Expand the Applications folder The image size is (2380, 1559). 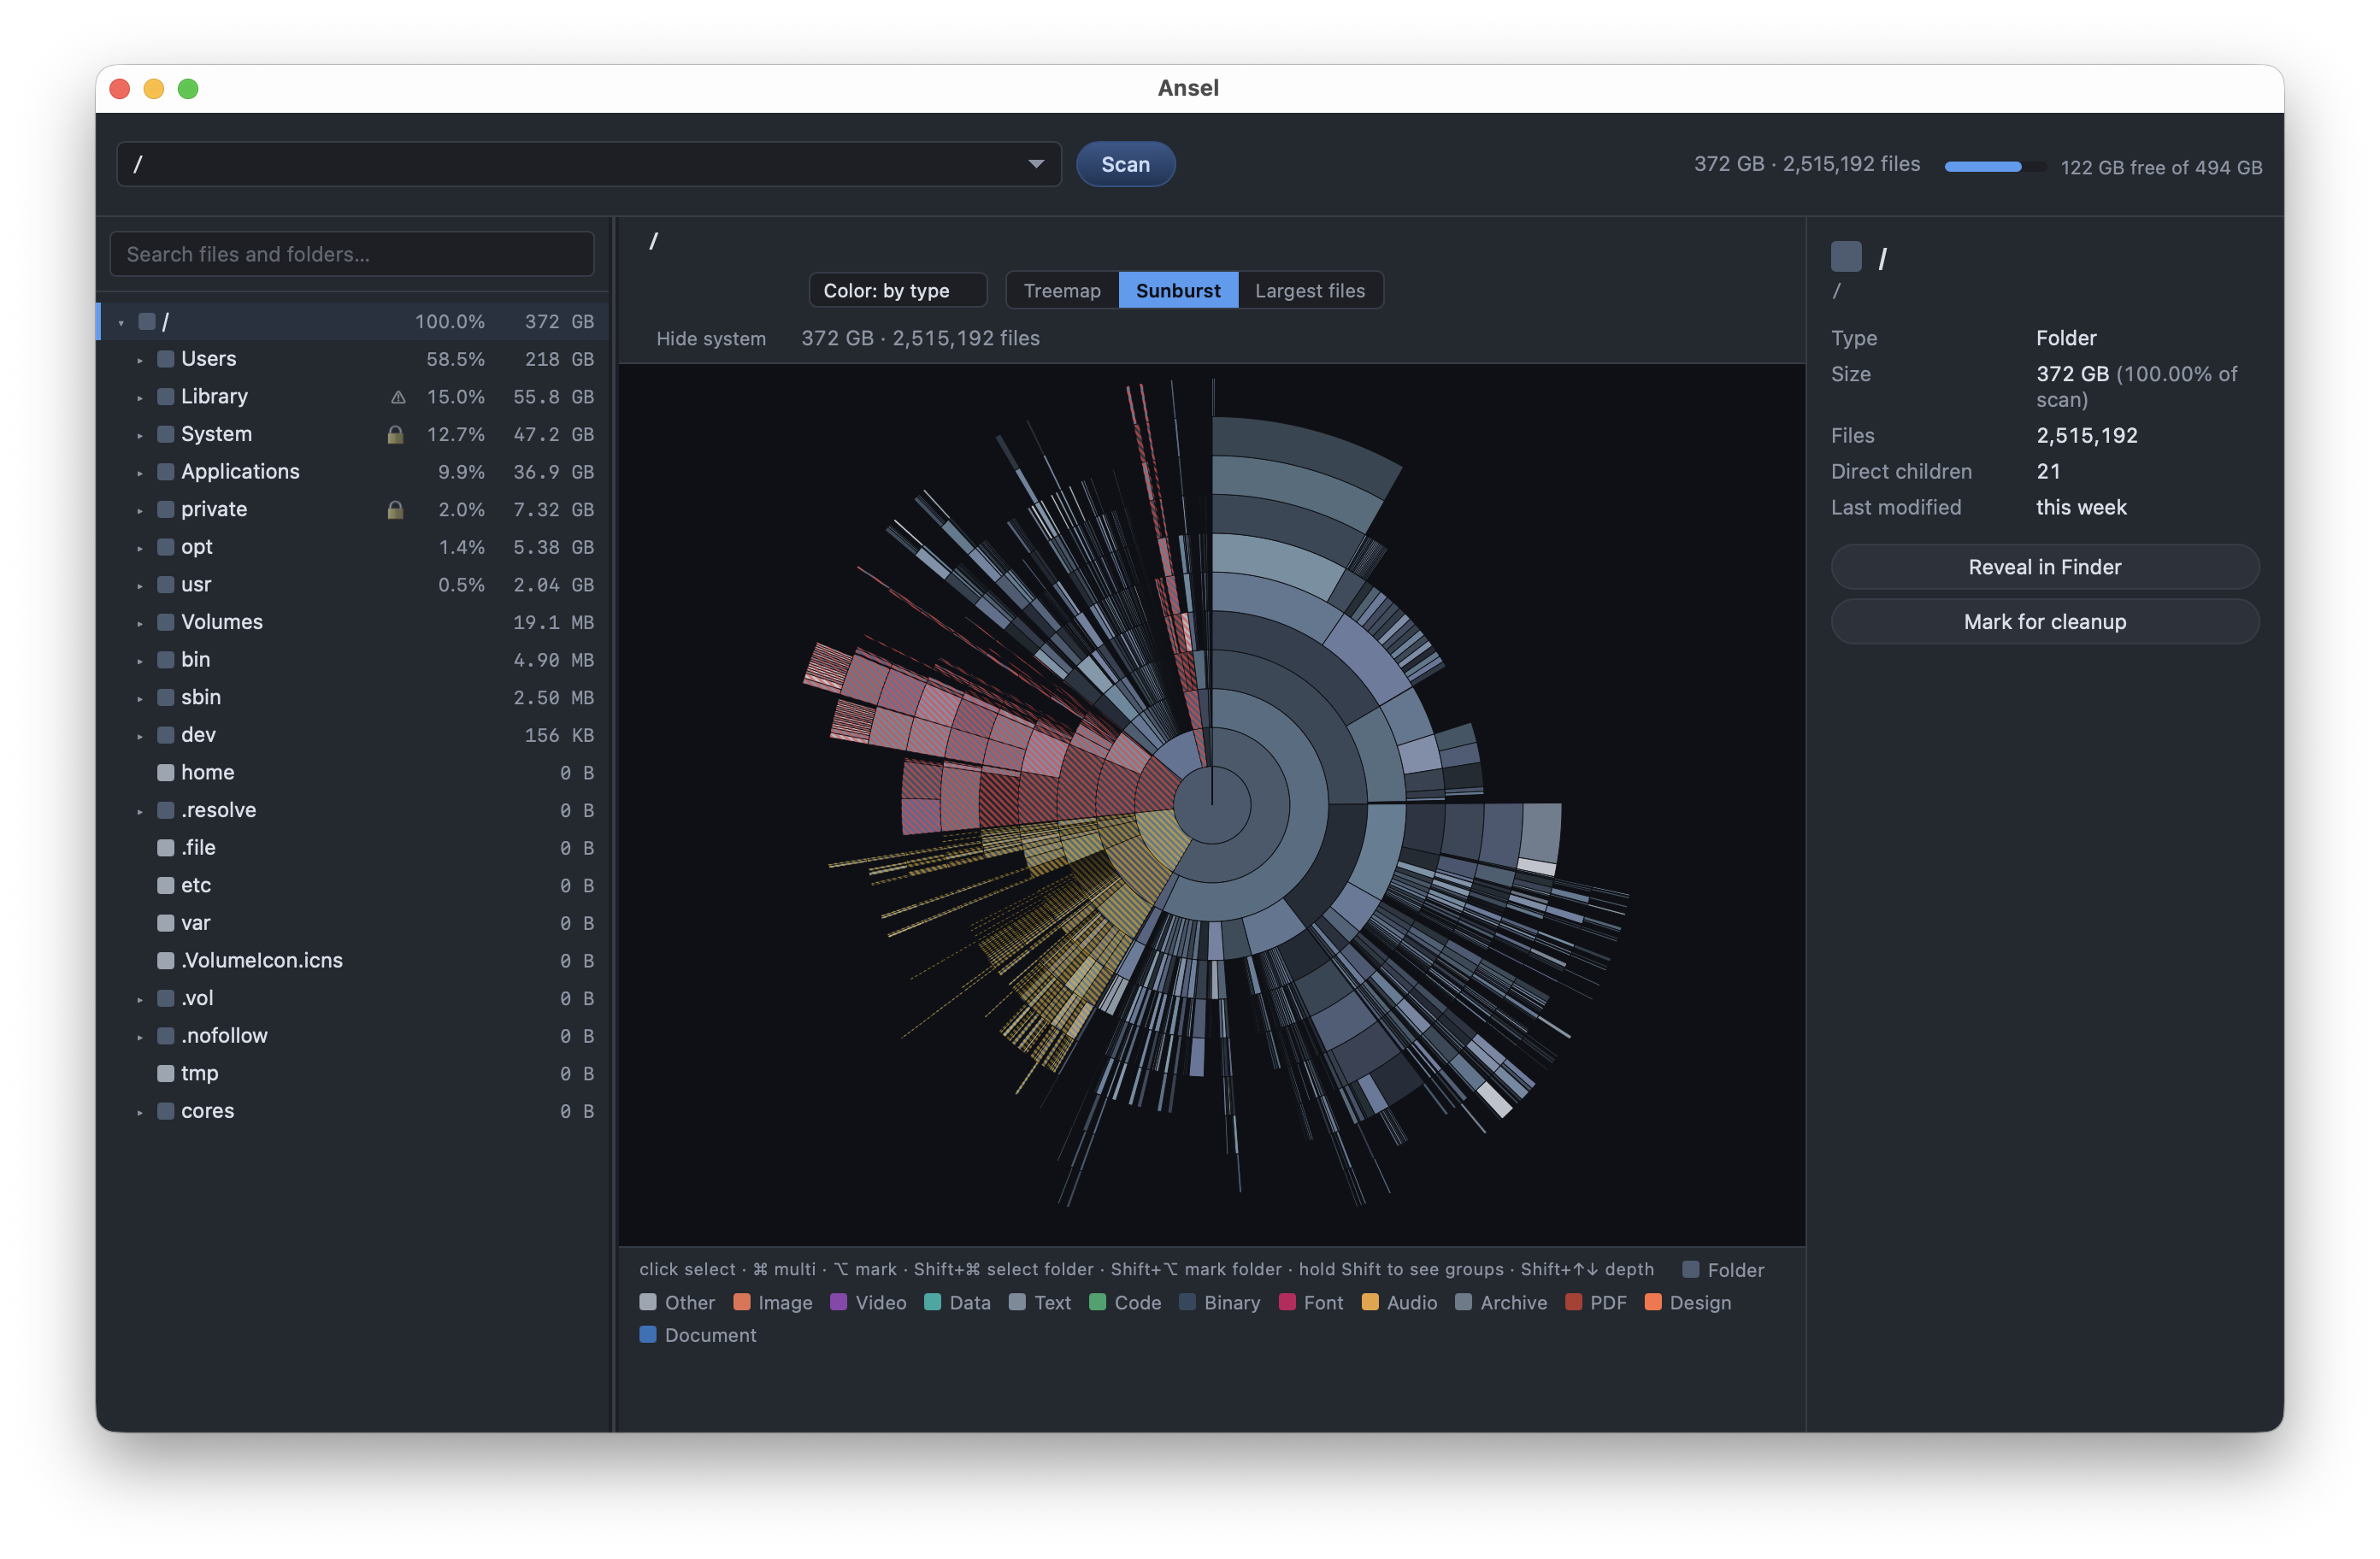[x=140, y=472]
